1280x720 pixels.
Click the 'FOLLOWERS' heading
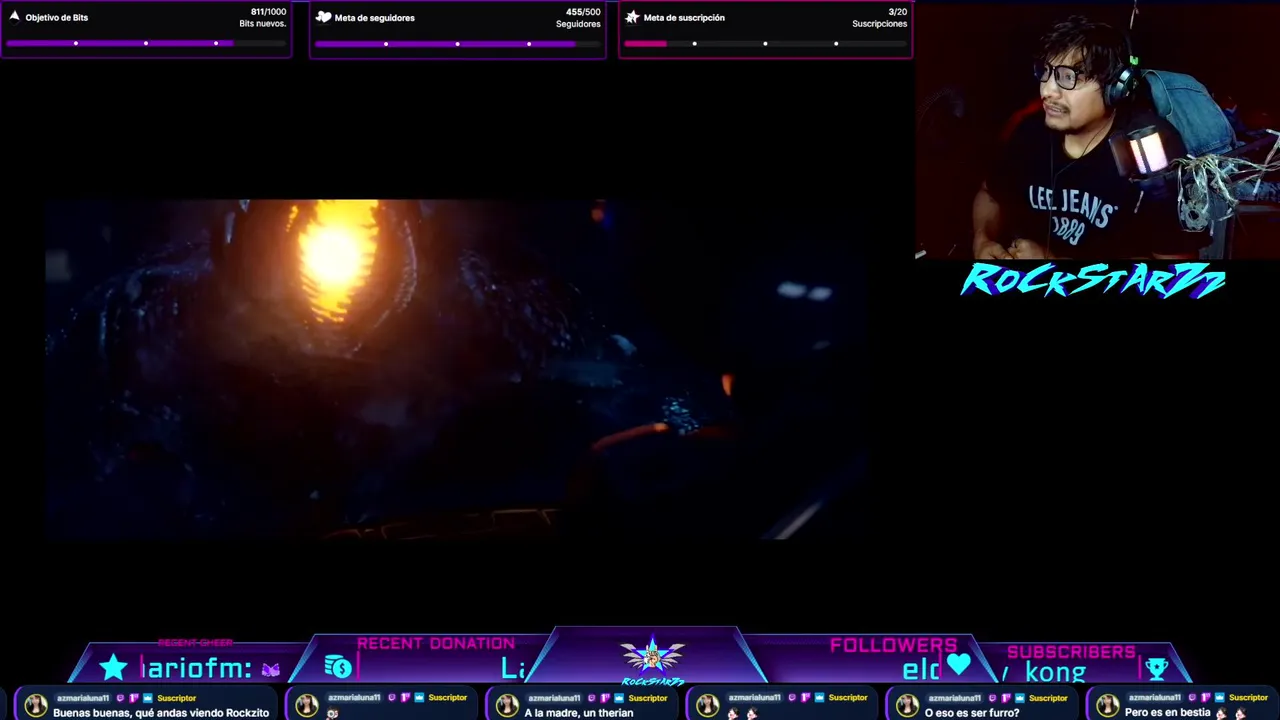893,645
